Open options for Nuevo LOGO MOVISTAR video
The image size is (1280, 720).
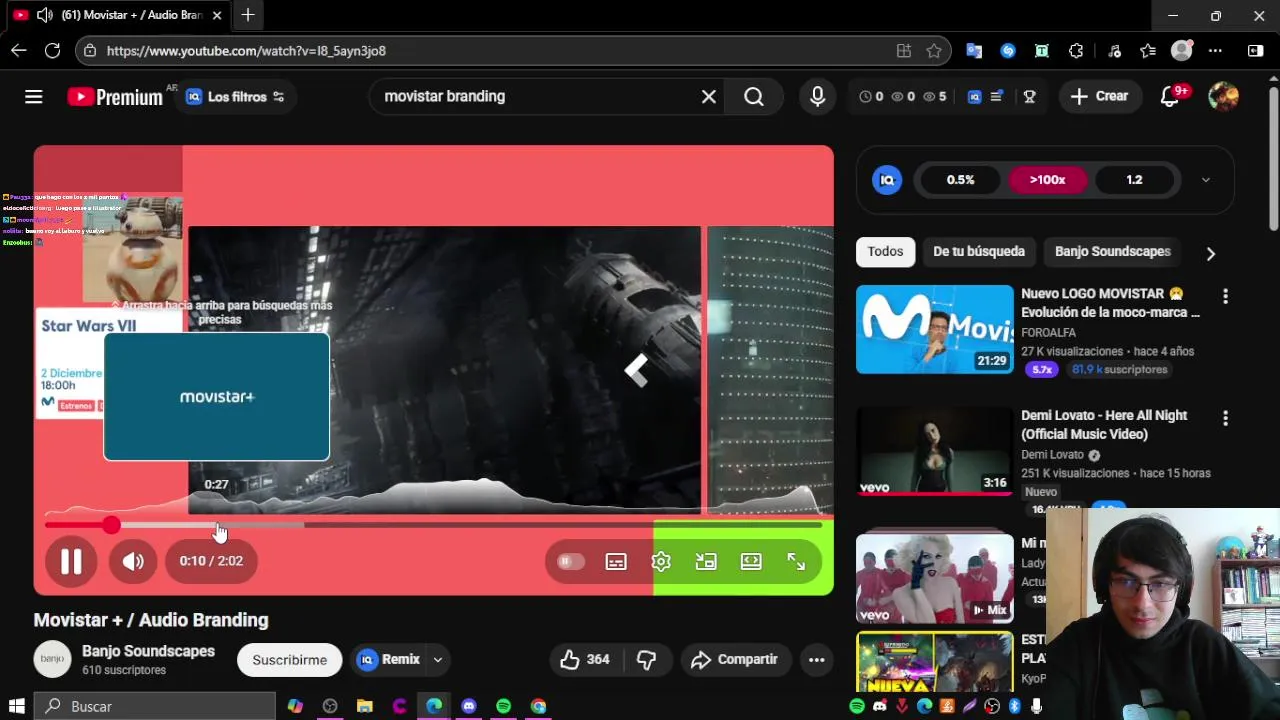coord(1225,297)
